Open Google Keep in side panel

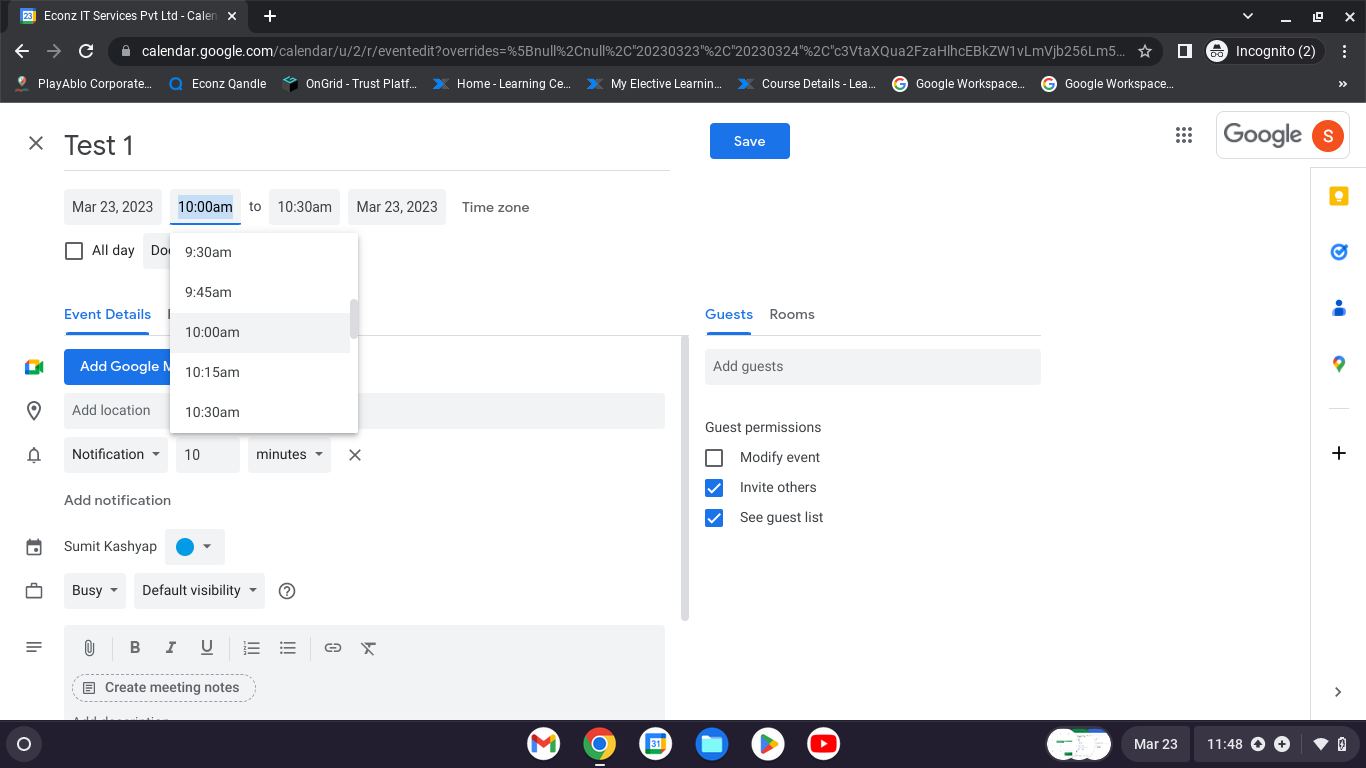(1339, 196)
